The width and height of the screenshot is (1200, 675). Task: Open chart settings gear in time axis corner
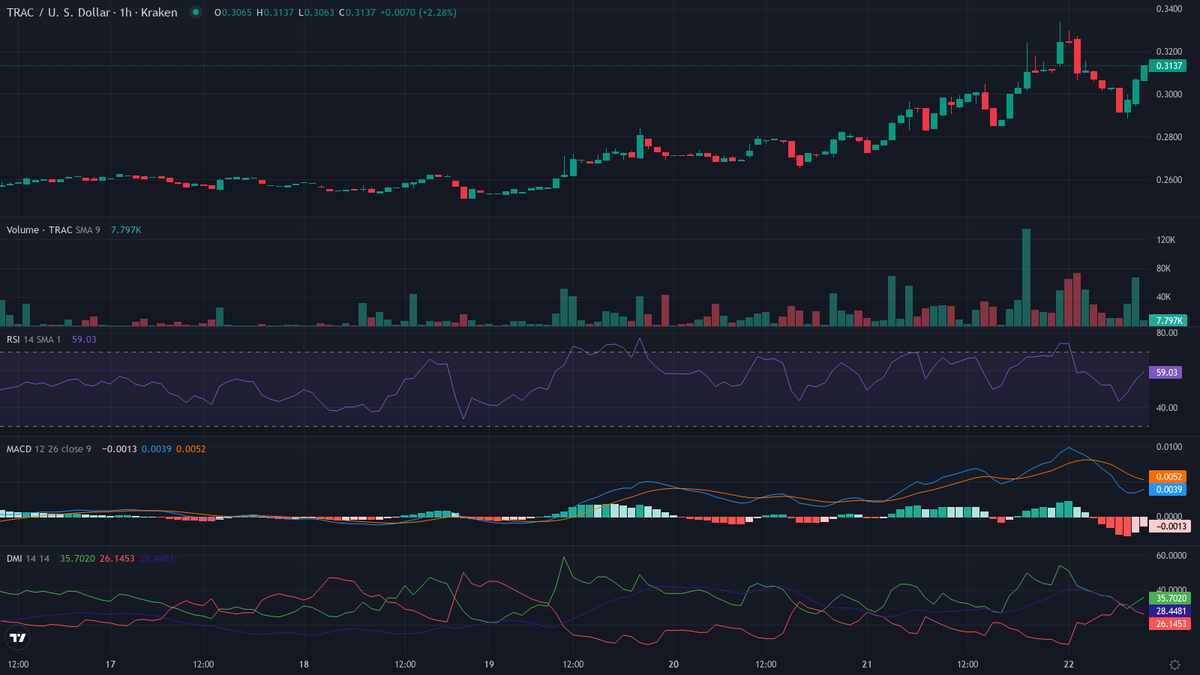pyautogui.click(x=1174, y=664)
